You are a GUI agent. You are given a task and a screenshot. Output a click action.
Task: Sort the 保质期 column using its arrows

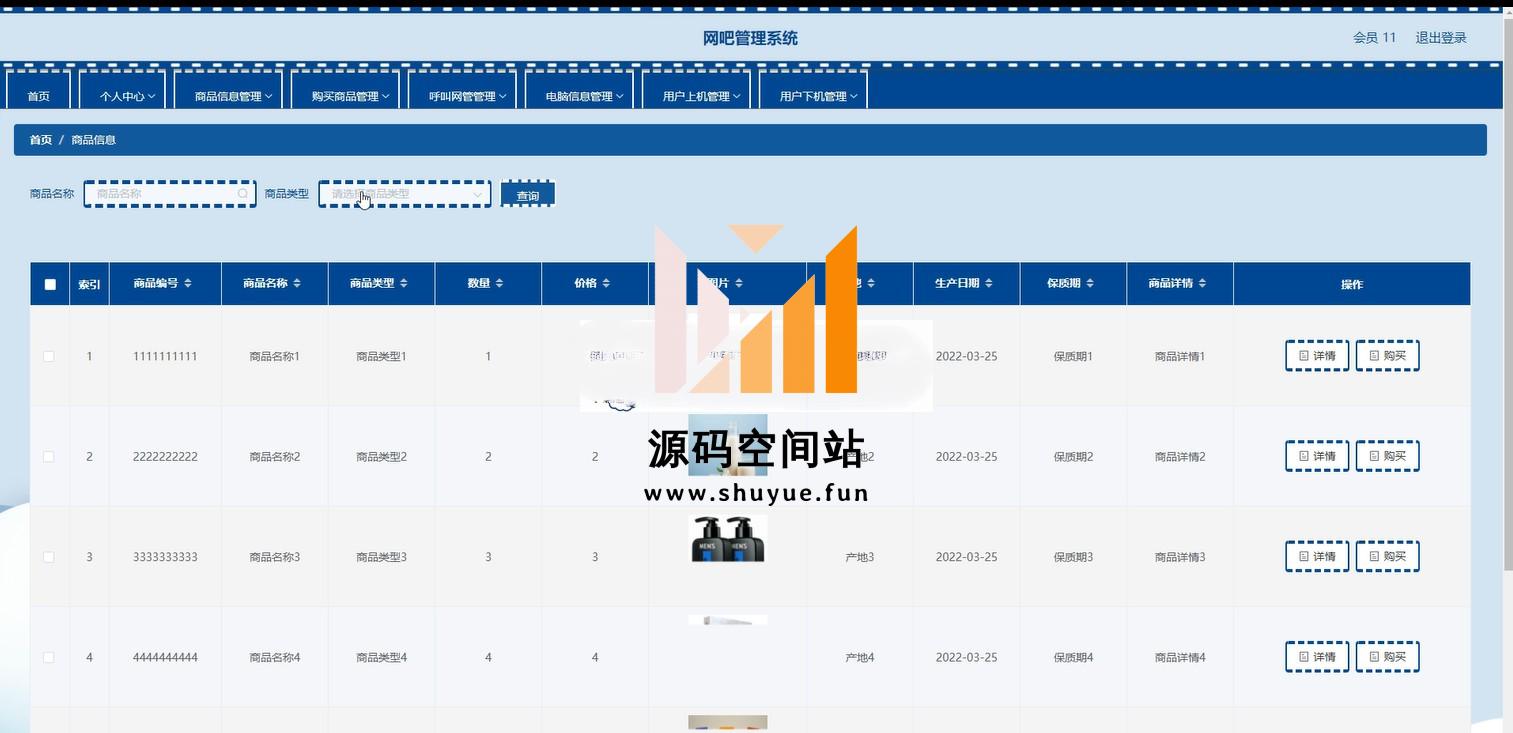(x=1090, y=284)
